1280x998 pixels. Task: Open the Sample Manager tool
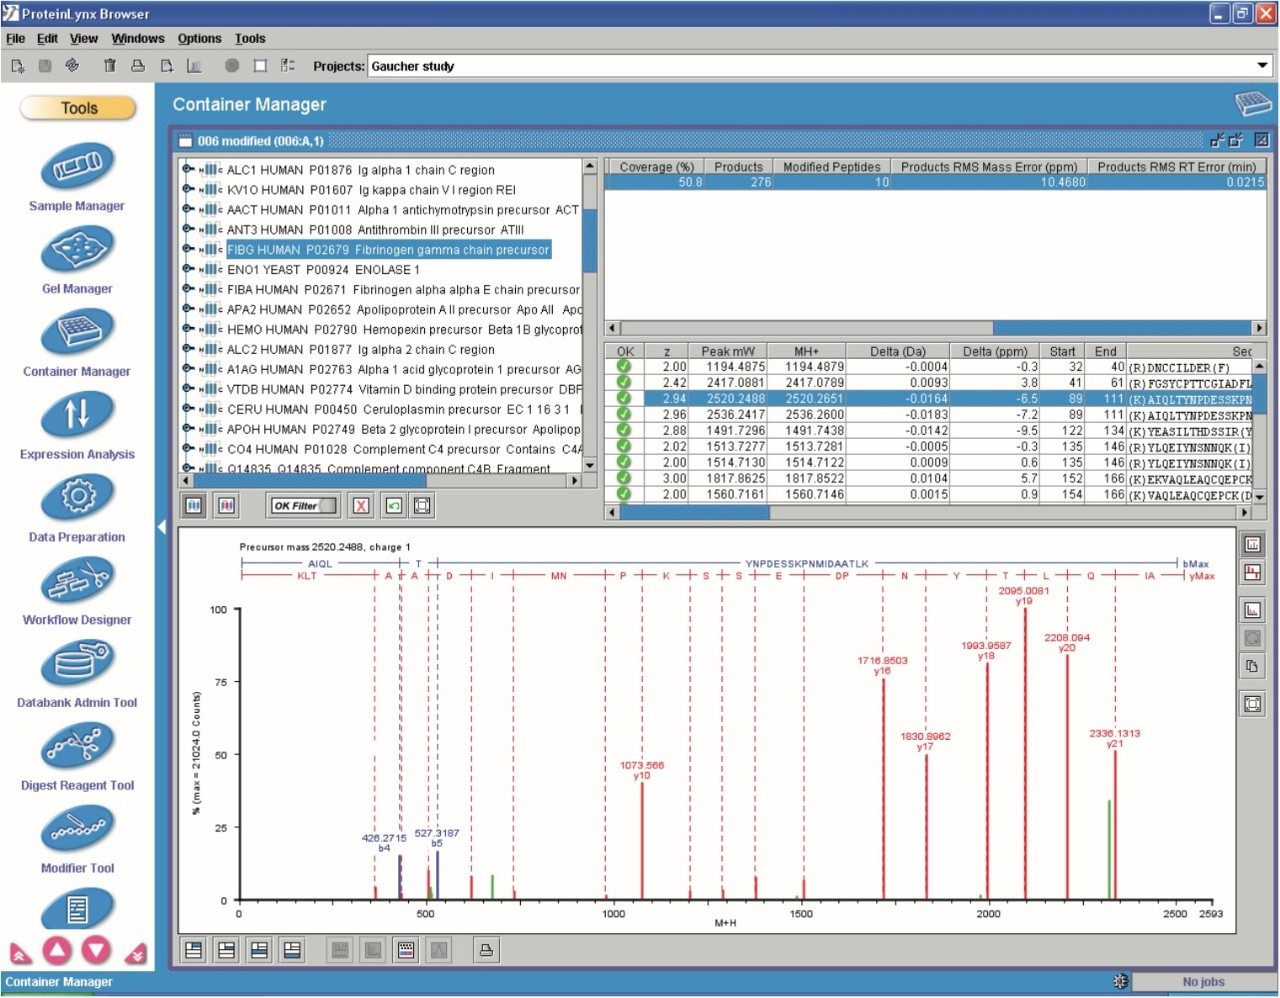tap(77, 166)
